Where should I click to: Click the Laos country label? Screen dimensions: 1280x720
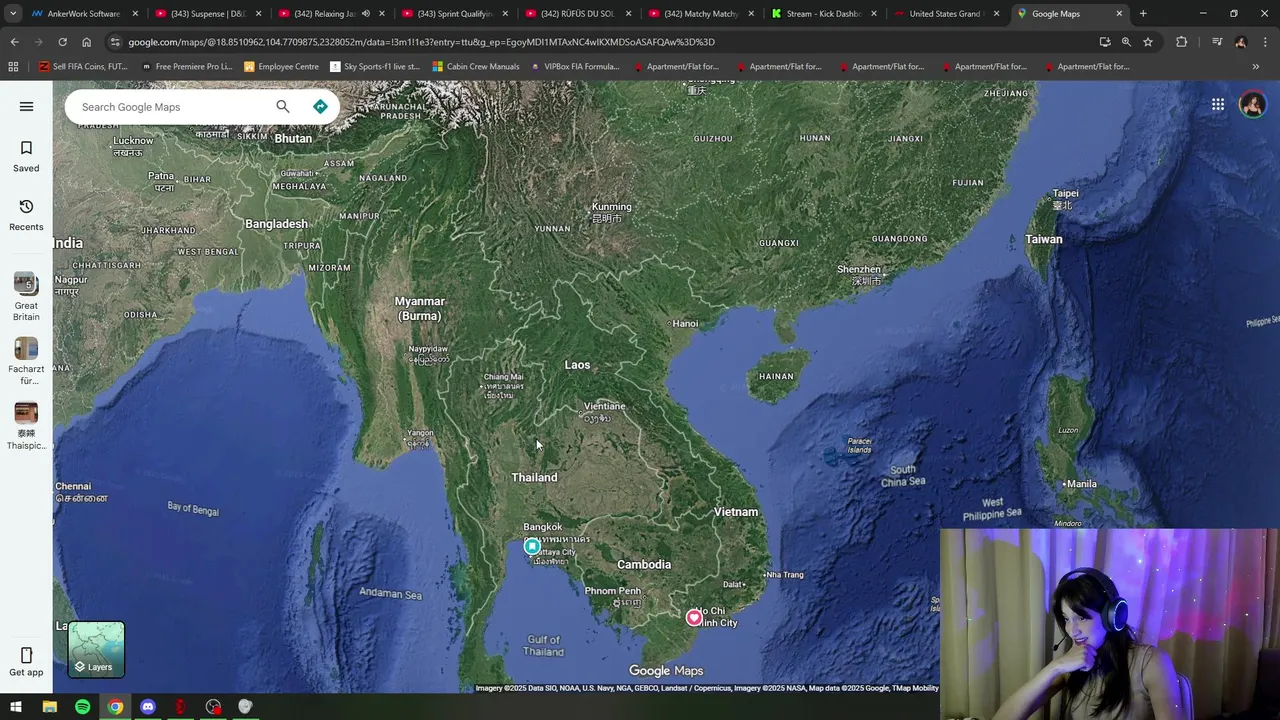pyautogui.click(x=577, y=365)
